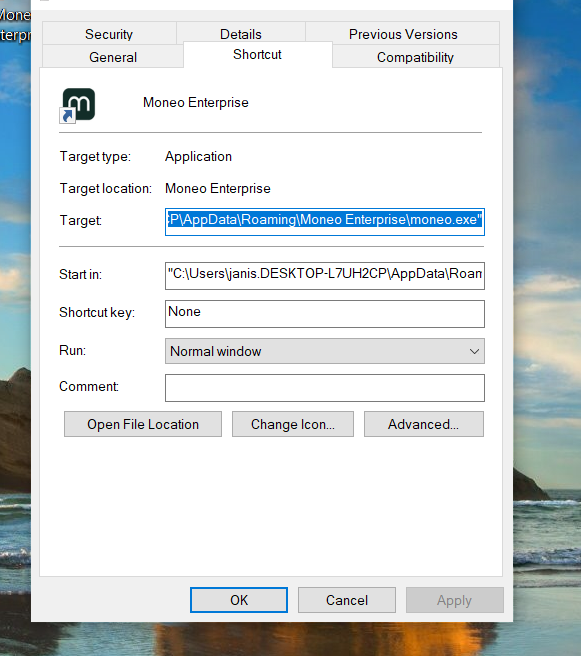Click the 'Application' target type value

(198, 156)
